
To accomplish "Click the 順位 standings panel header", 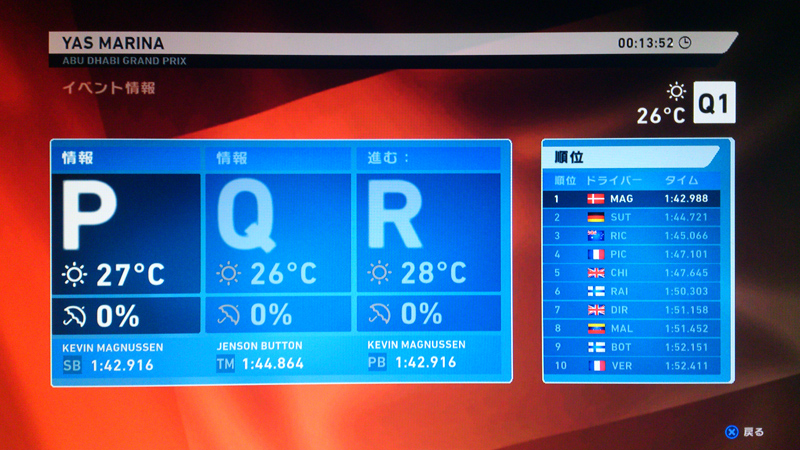I will pyautogui.click(x=632, y=157).
